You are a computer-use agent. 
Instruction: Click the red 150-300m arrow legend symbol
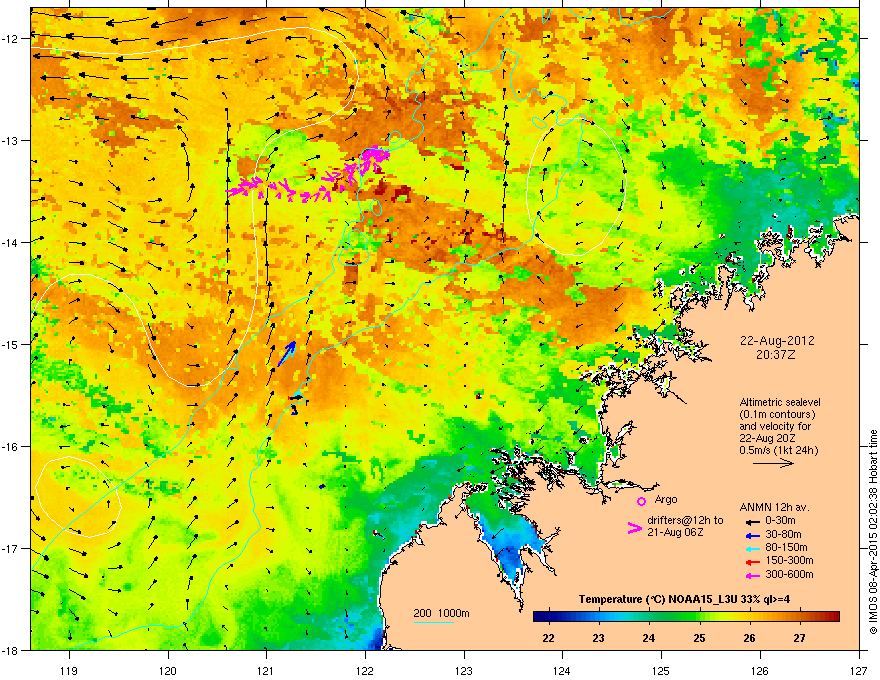pyautogui.click(x=753, y=562)
